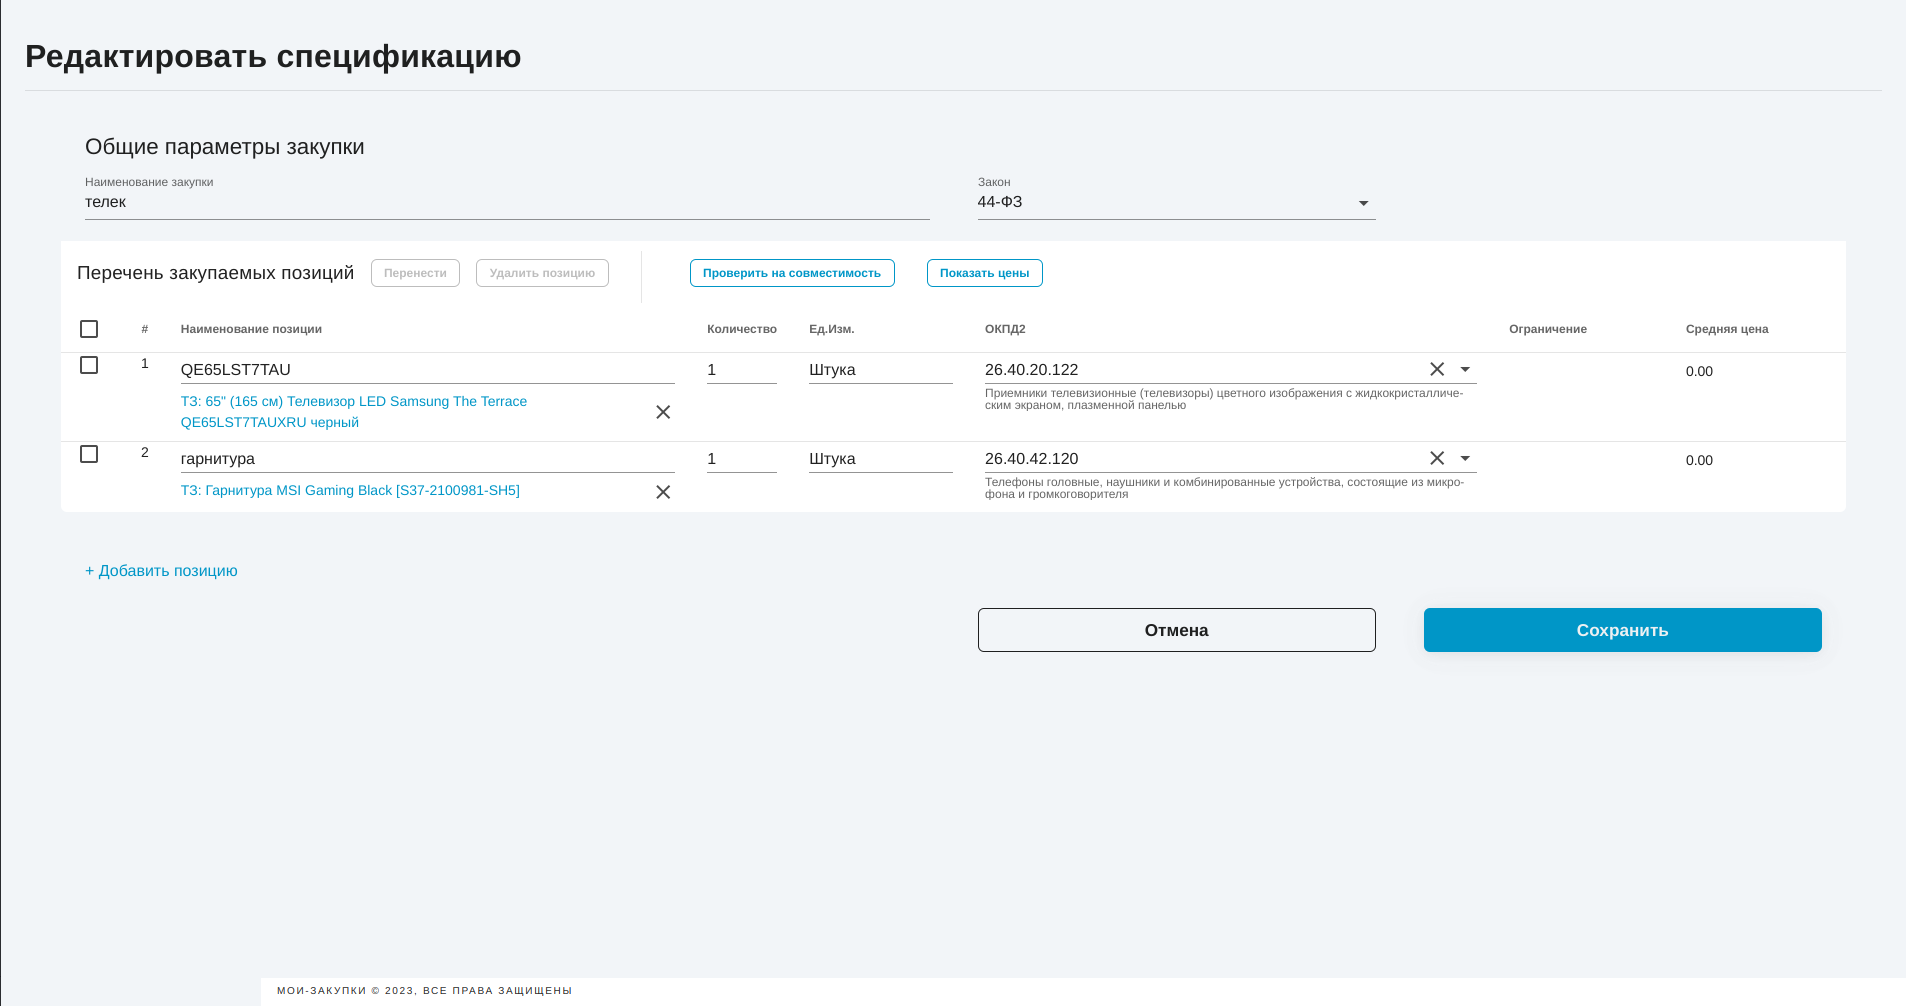Clear ОКПД2 code 26.40.20.122
Screen dimensions: 1906x1006
[x=1437, y=369]
